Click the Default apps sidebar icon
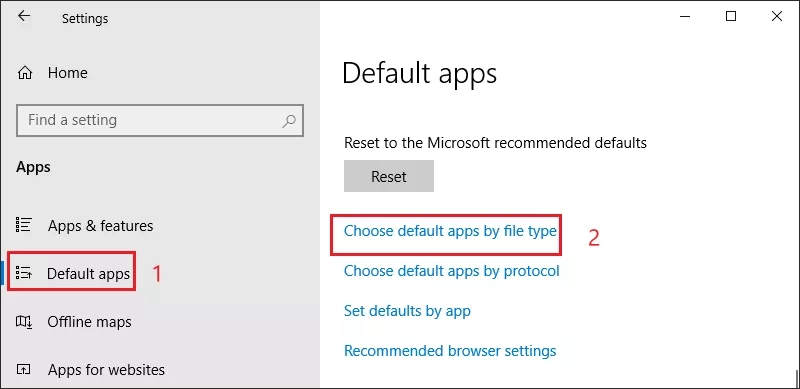The height and width of the screenshot is (389, 800). coord(24,274)
